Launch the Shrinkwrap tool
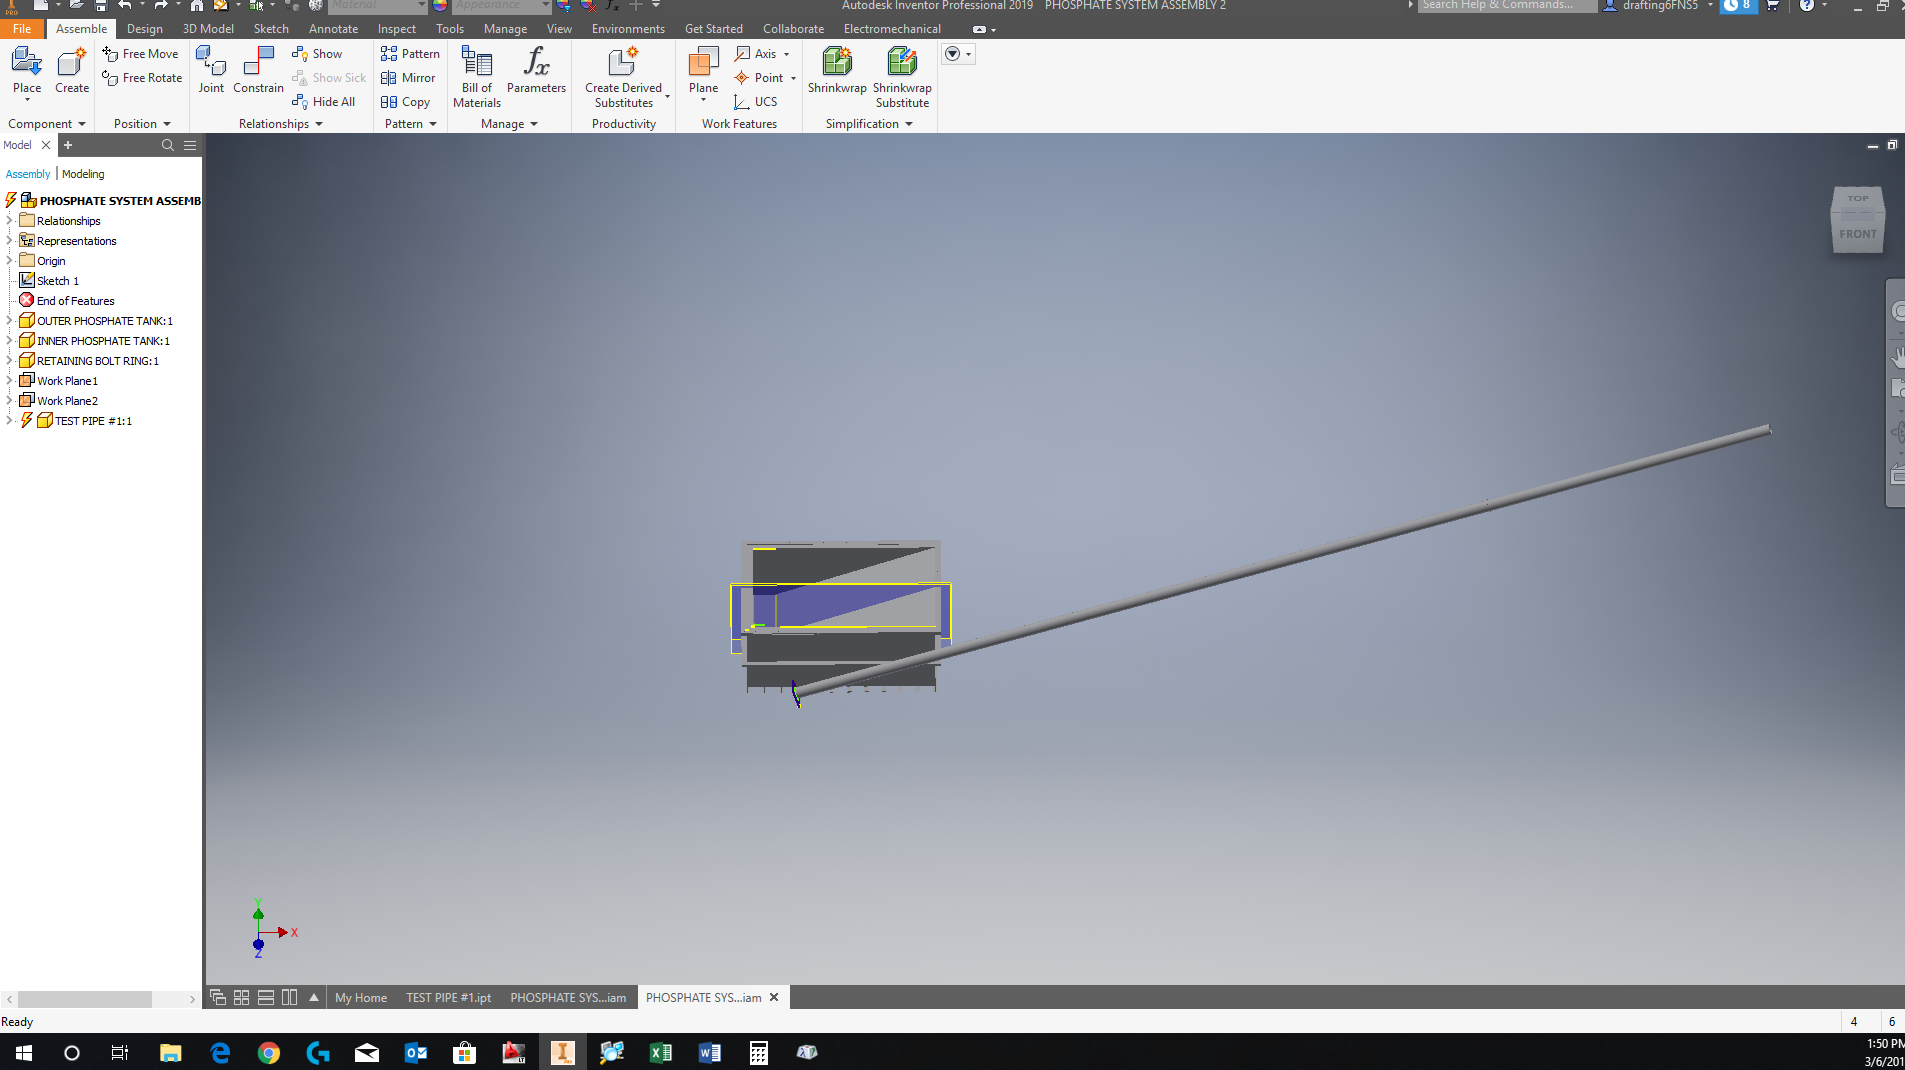This screenshot has width=1905, height=1070. (x=836, y=70)
